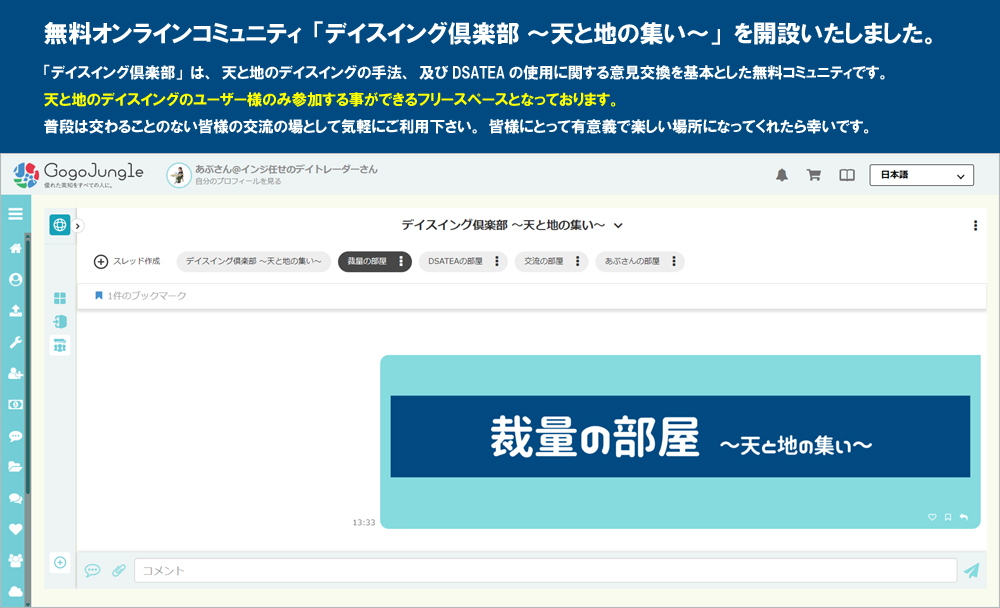
Task: Expand the デイスイング倶楽部 title dropdown chevron
Action: [618, 225]
